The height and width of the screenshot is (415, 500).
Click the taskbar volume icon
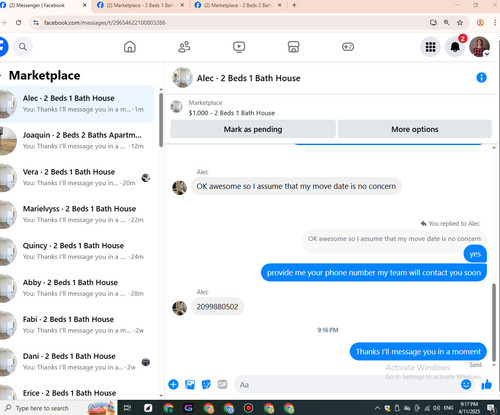click(436, 408)
